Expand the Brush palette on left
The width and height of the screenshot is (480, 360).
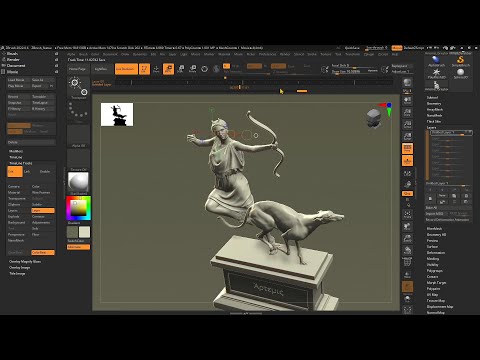[x=12, y=54]
